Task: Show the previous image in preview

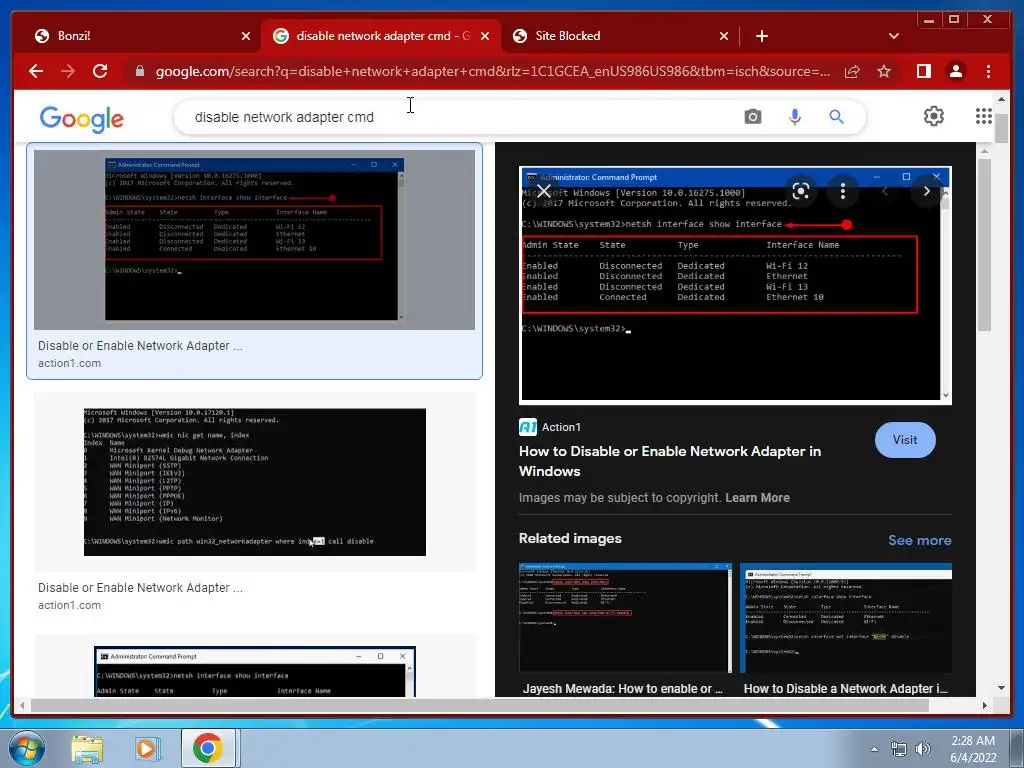Action: tap(885, 191)
